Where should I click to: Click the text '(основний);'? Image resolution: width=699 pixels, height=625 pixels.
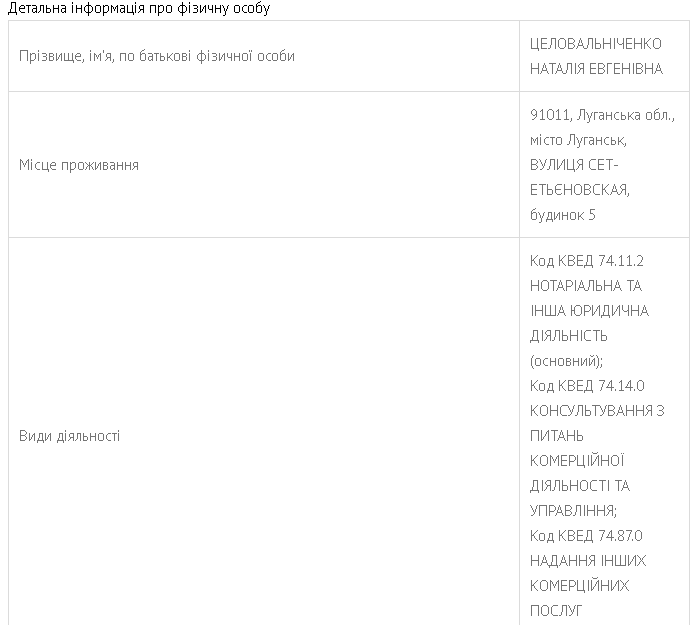566,361
